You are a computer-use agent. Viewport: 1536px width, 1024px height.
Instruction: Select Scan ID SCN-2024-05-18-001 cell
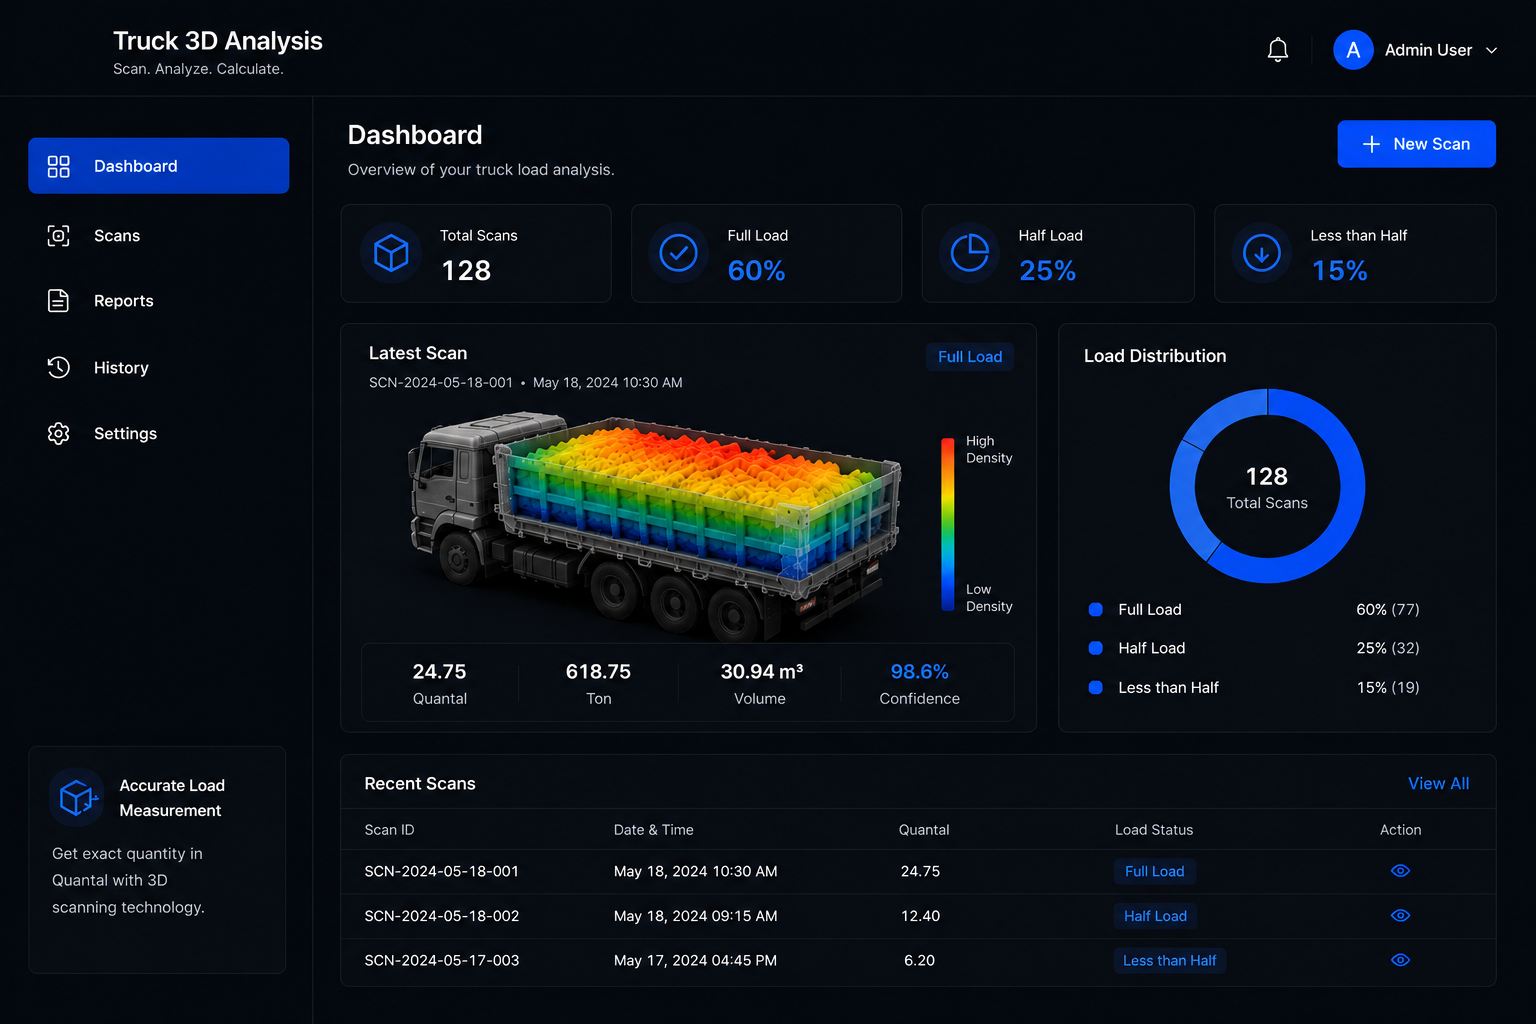[442, 872]
